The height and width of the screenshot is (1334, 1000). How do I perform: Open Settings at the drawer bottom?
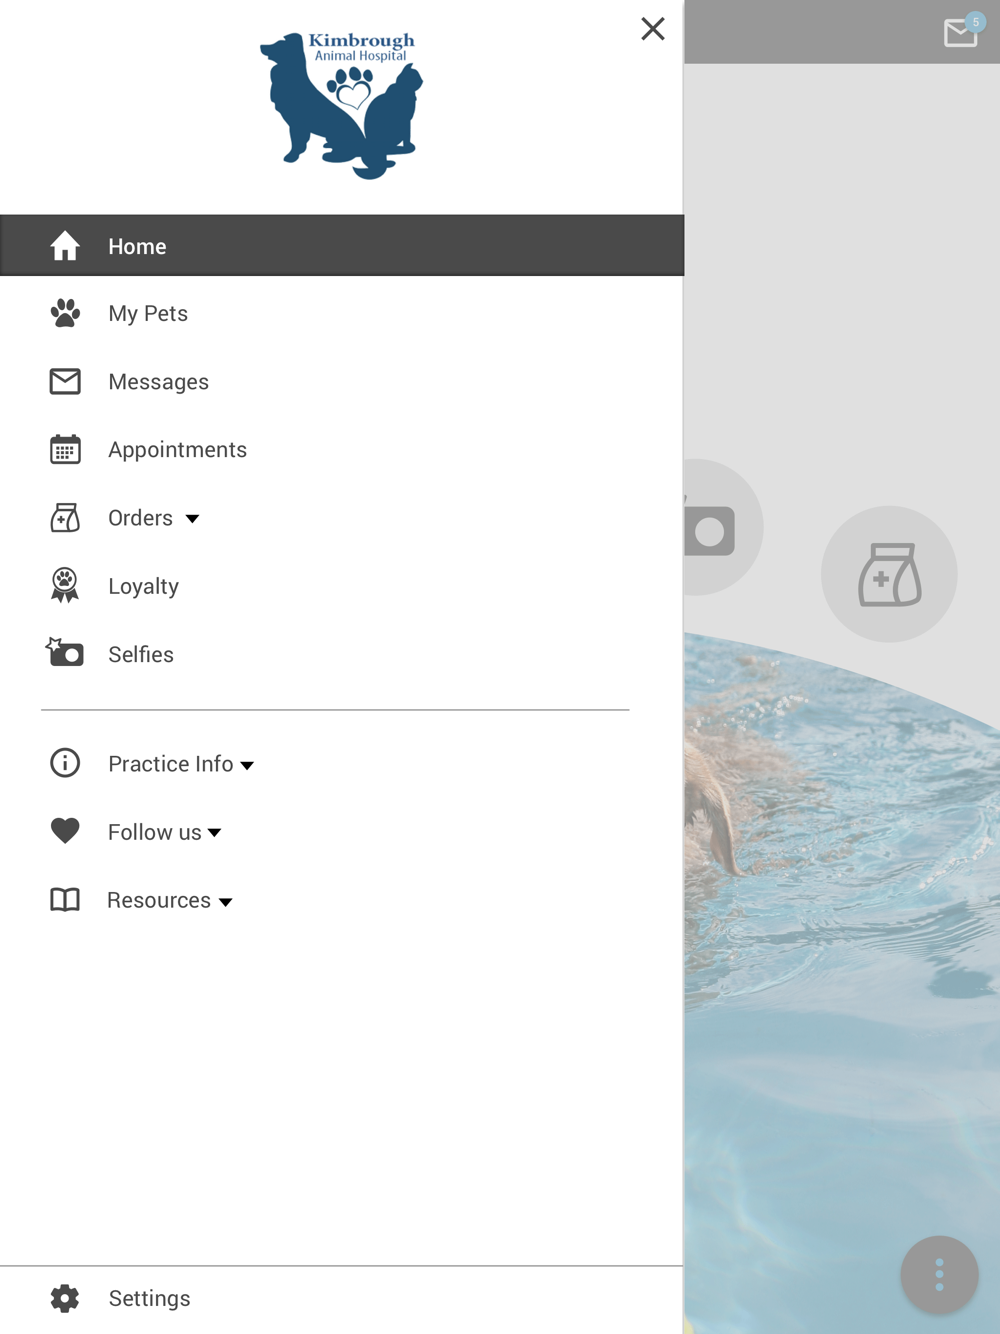coord(149,1298)
